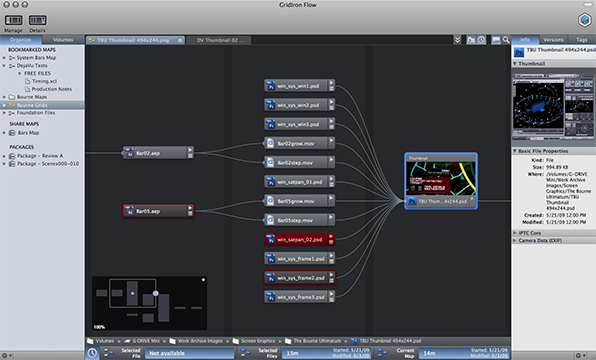This screenshot has height=360, width=596.
Task: Click the TBU Thumbnail selected node preview
Action: click(441, 178)
